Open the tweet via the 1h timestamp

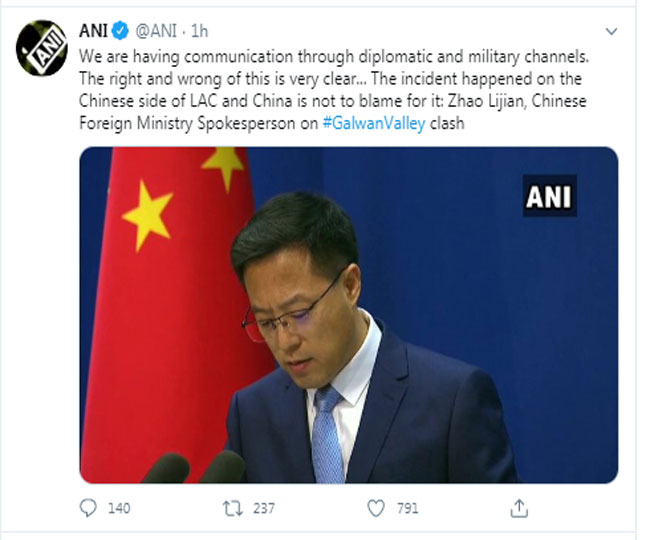click(x=199, y=31)
